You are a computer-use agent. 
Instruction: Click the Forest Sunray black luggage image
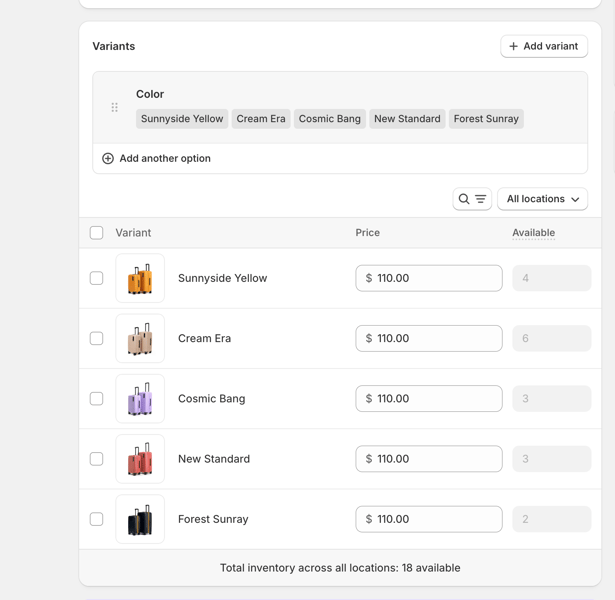[140, 519]
